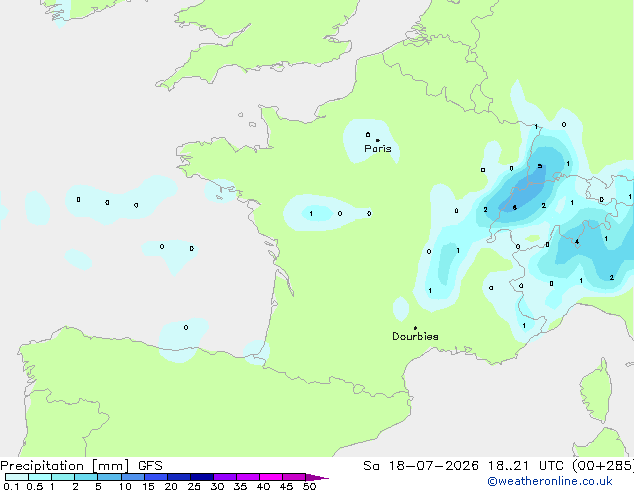Click the legend tick label "0.1"
Viewport: 634px width, 490px height.
click(11, 486)
